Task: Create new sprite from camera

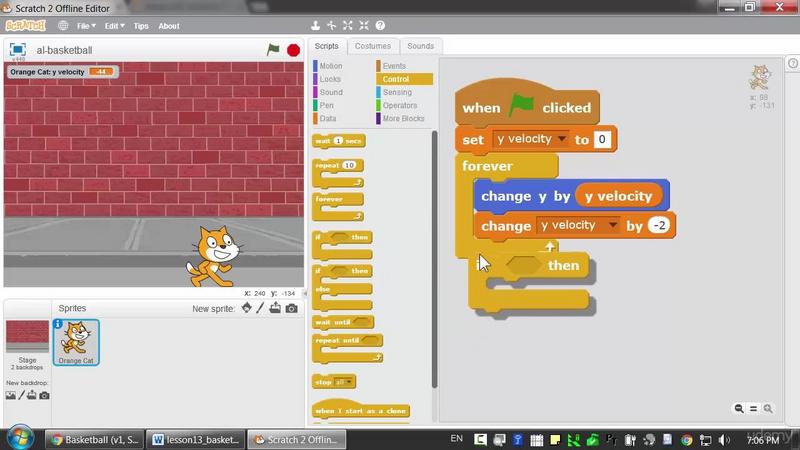Action: (291, 308)
